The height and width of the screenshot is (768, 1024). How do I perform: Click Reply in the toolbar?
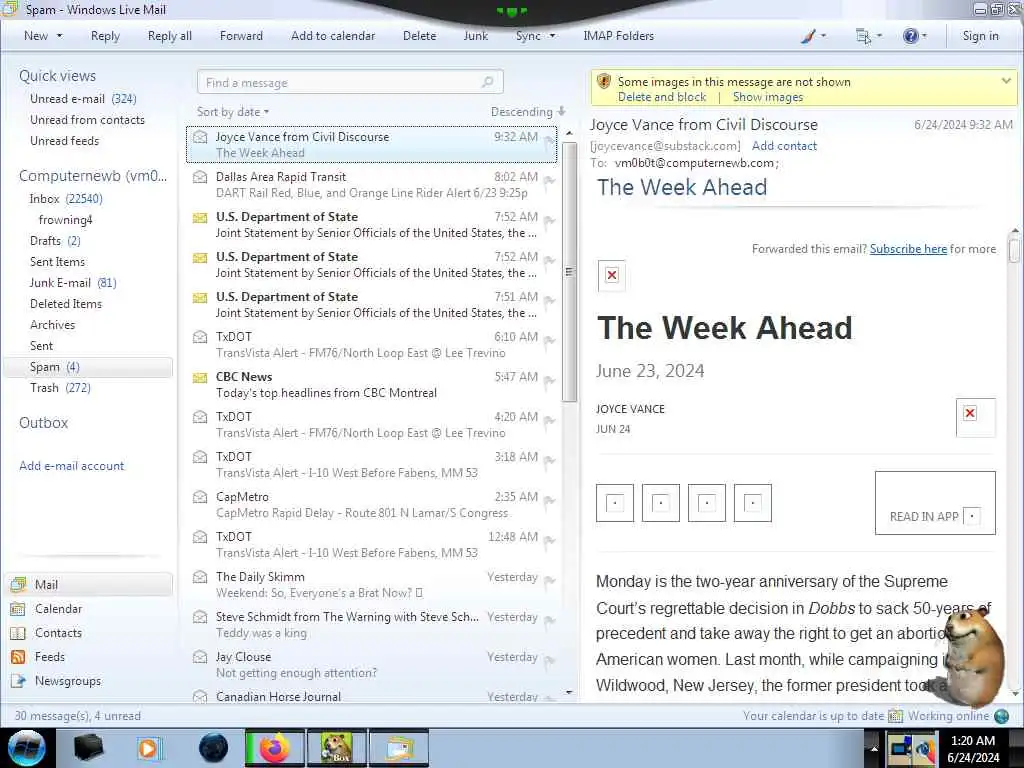tap(105, 36)
